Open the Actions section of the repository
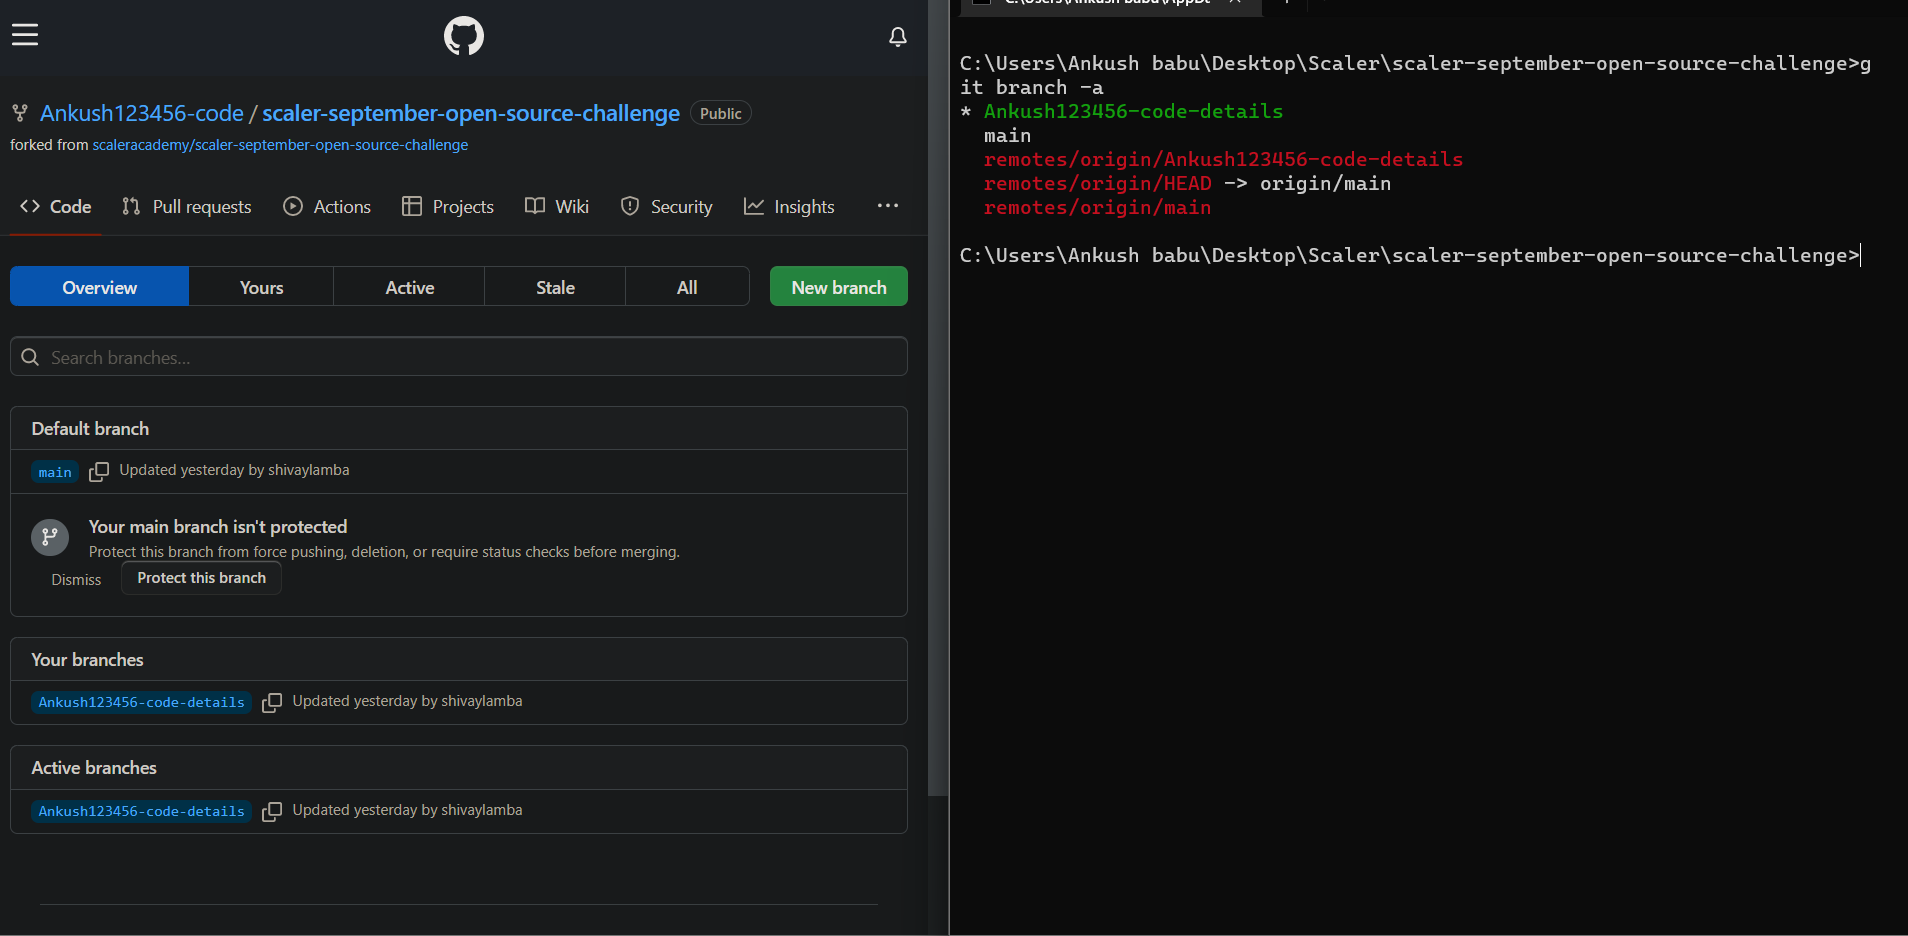The height and width of the screenshot is (936, 1908). [327, 206]
